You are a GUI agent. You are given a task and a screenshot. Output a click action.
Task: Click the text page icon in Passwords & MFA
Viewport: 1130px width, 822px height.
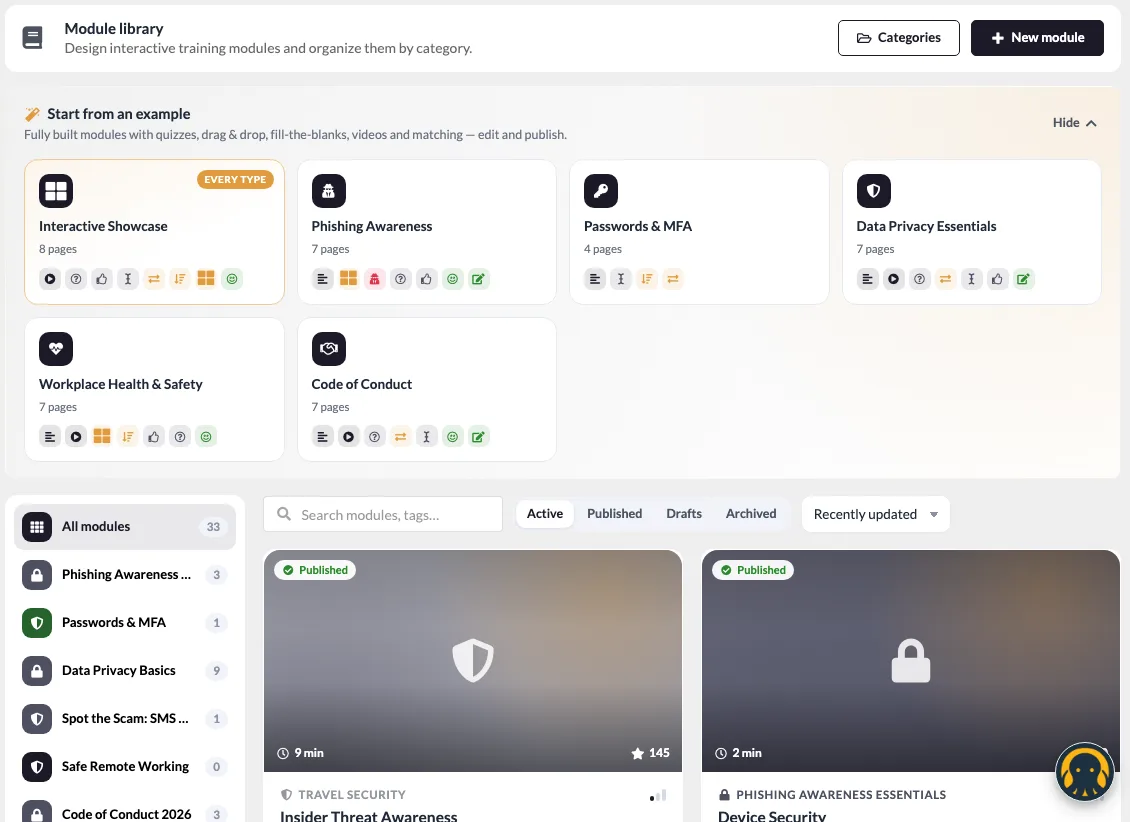(595, 279)
